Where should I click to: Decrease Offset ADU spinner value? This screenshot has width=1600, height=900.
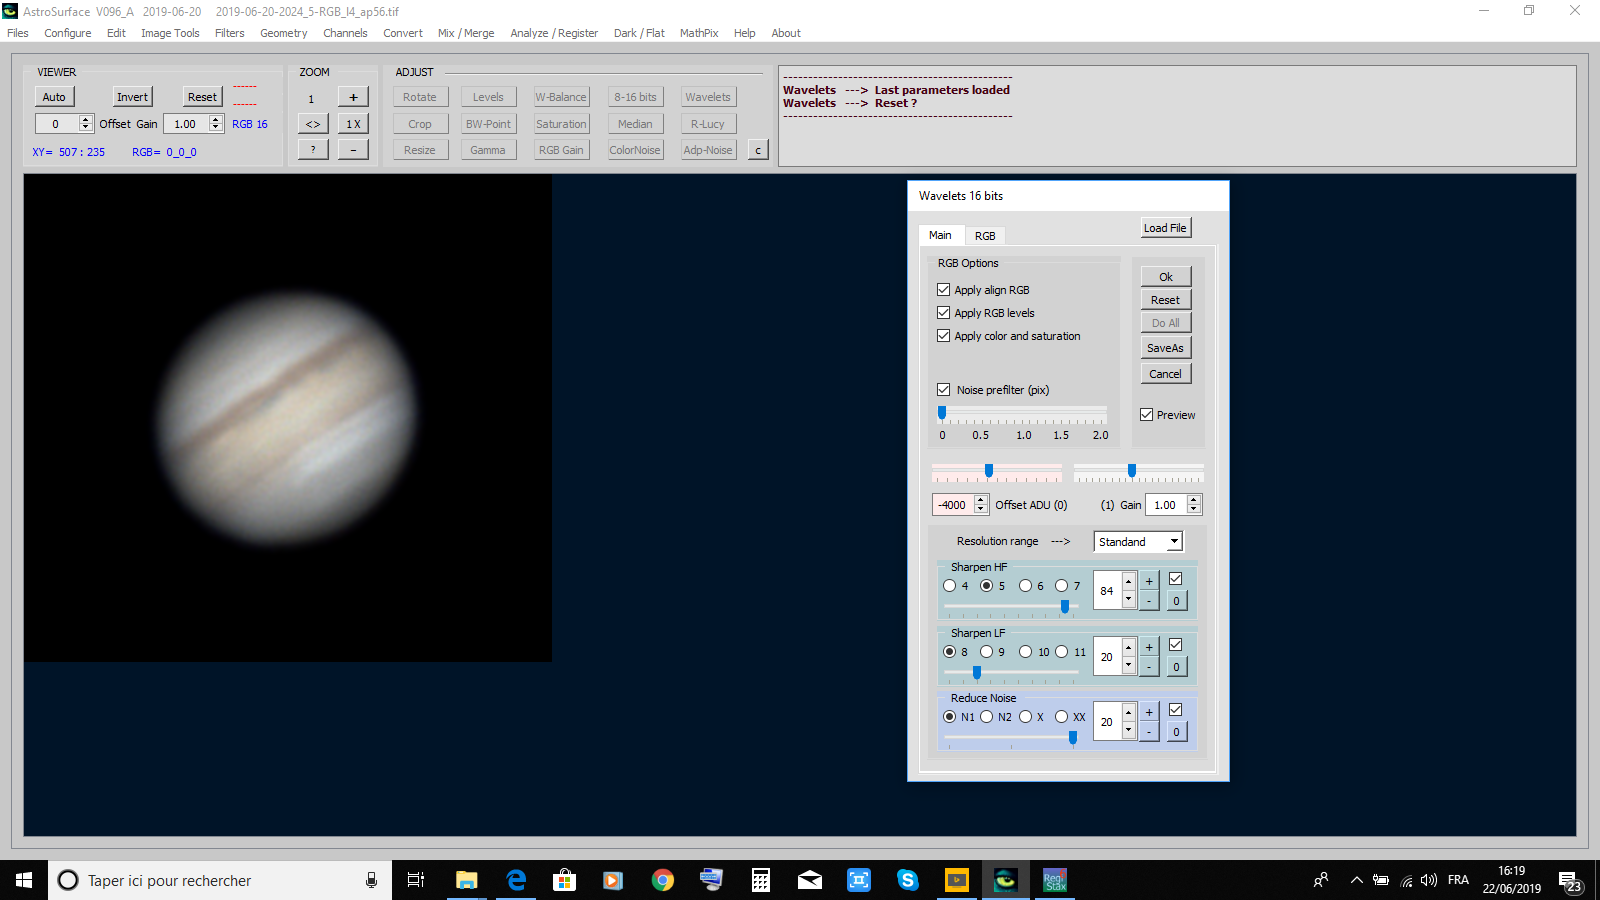coord(981,510)
